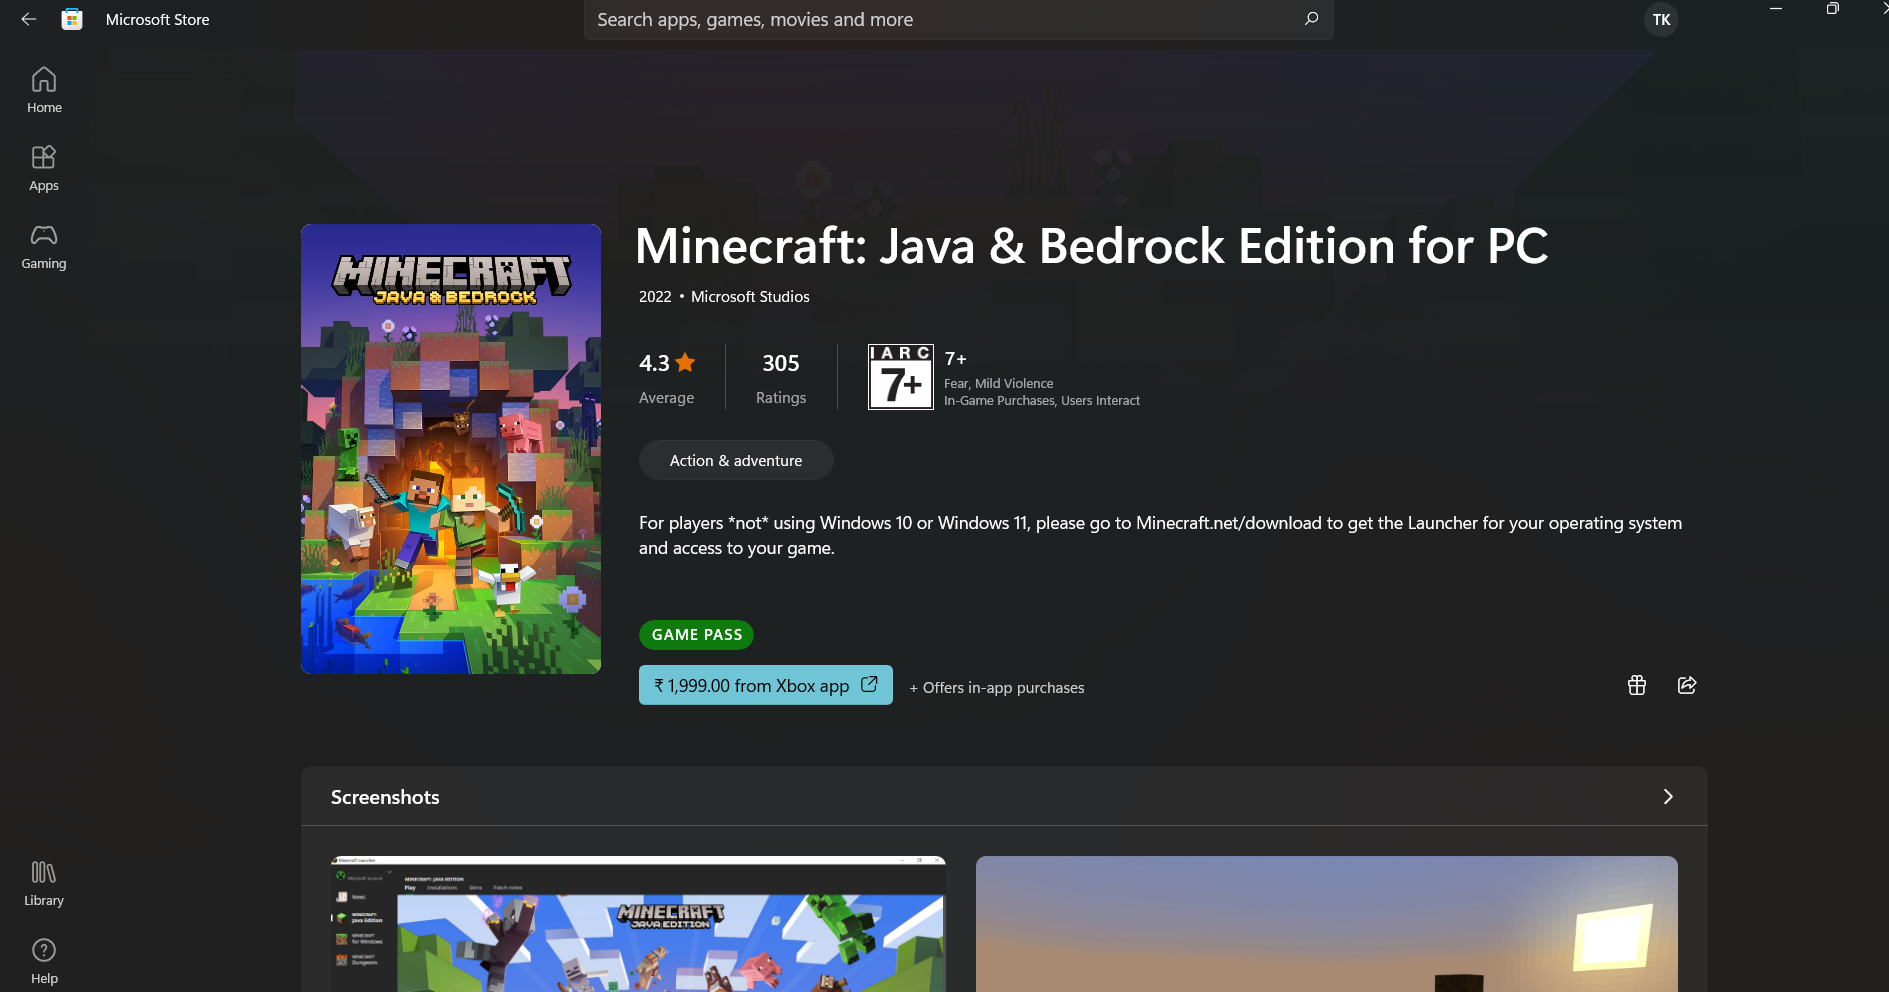Go back using the back arrow
Viewport: 1889px width, 992px height.
point(28,19)
